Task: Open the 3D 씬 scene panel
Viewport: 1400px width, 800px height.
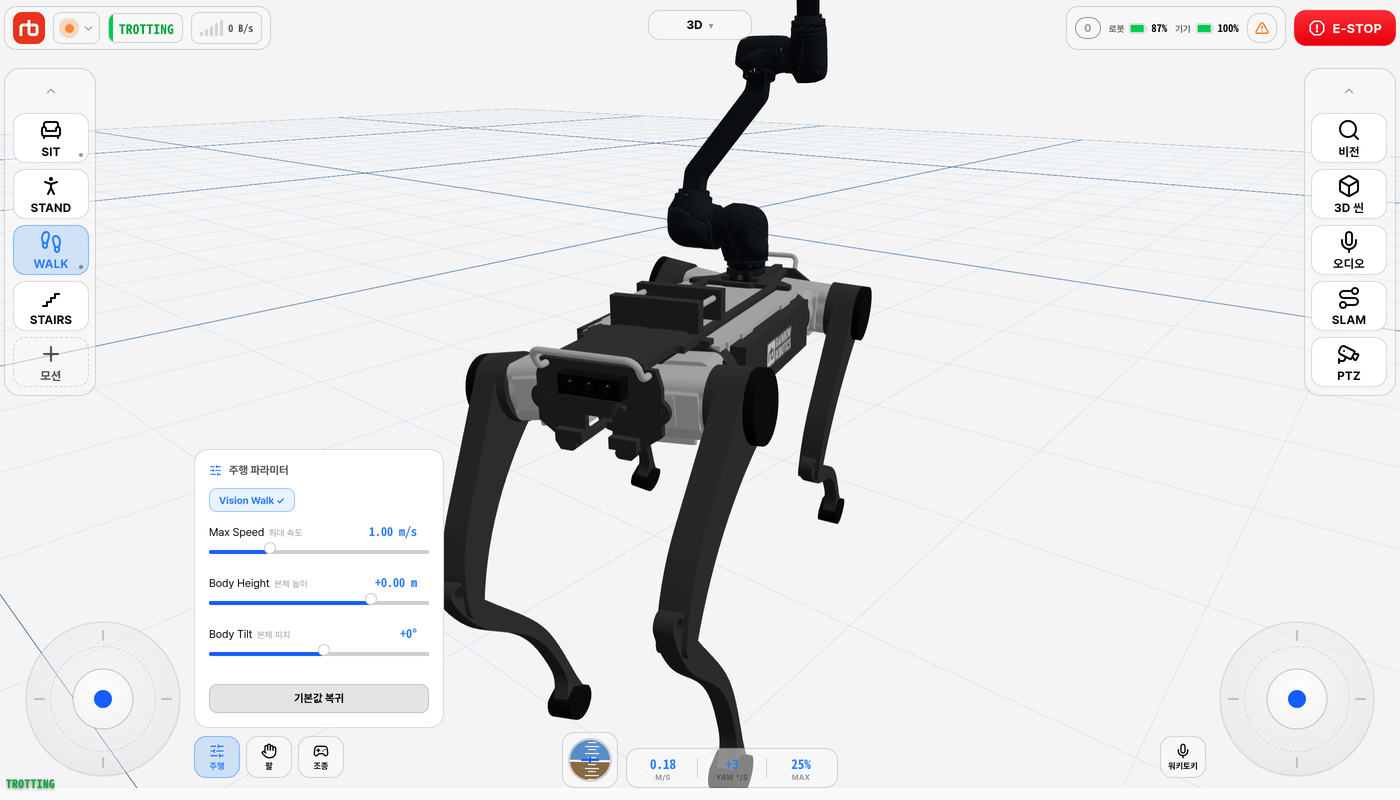Action: (1349, 194)
